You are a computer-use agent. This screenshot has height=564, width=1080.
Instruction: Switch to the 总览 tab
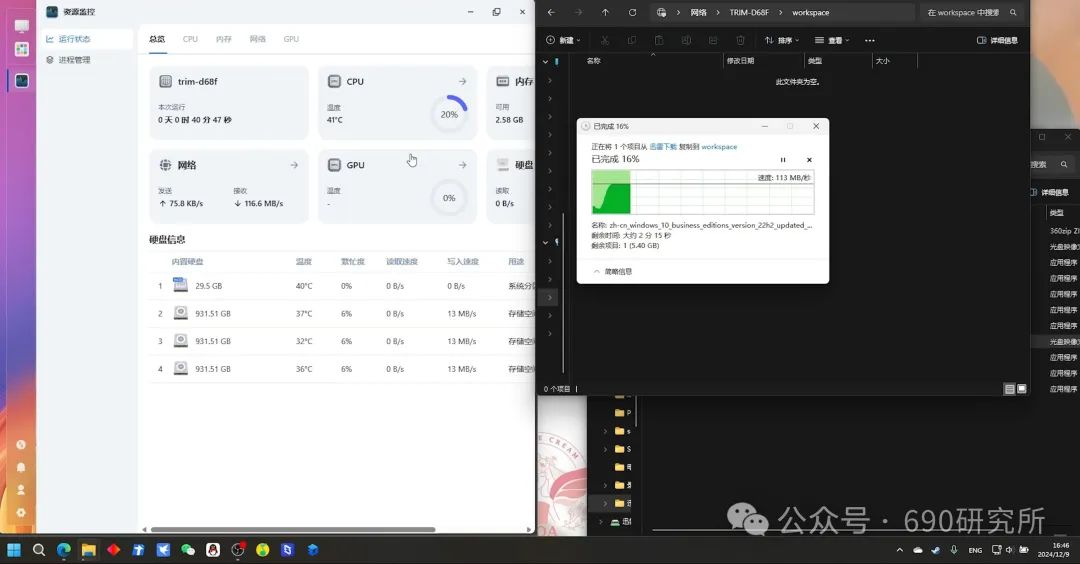(157, 39)
